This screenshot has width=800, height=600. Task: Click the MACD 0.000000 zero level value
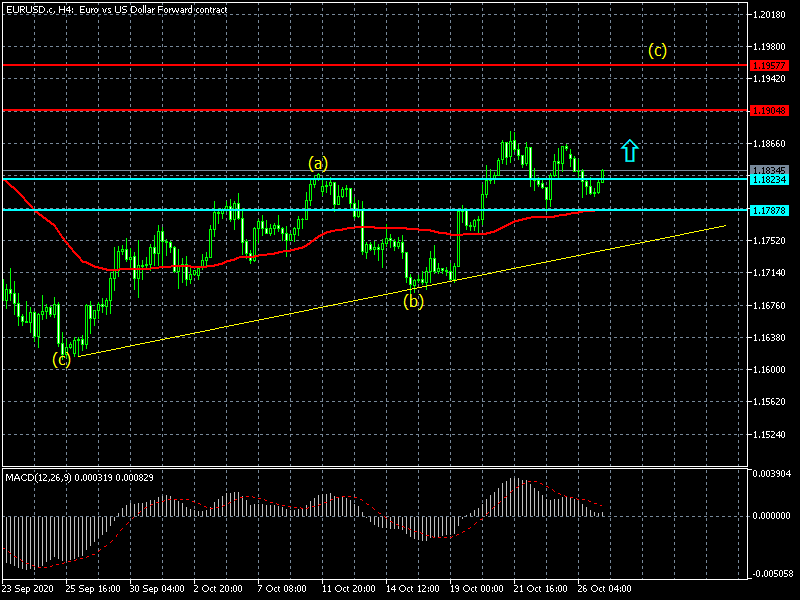coord(772,516)
